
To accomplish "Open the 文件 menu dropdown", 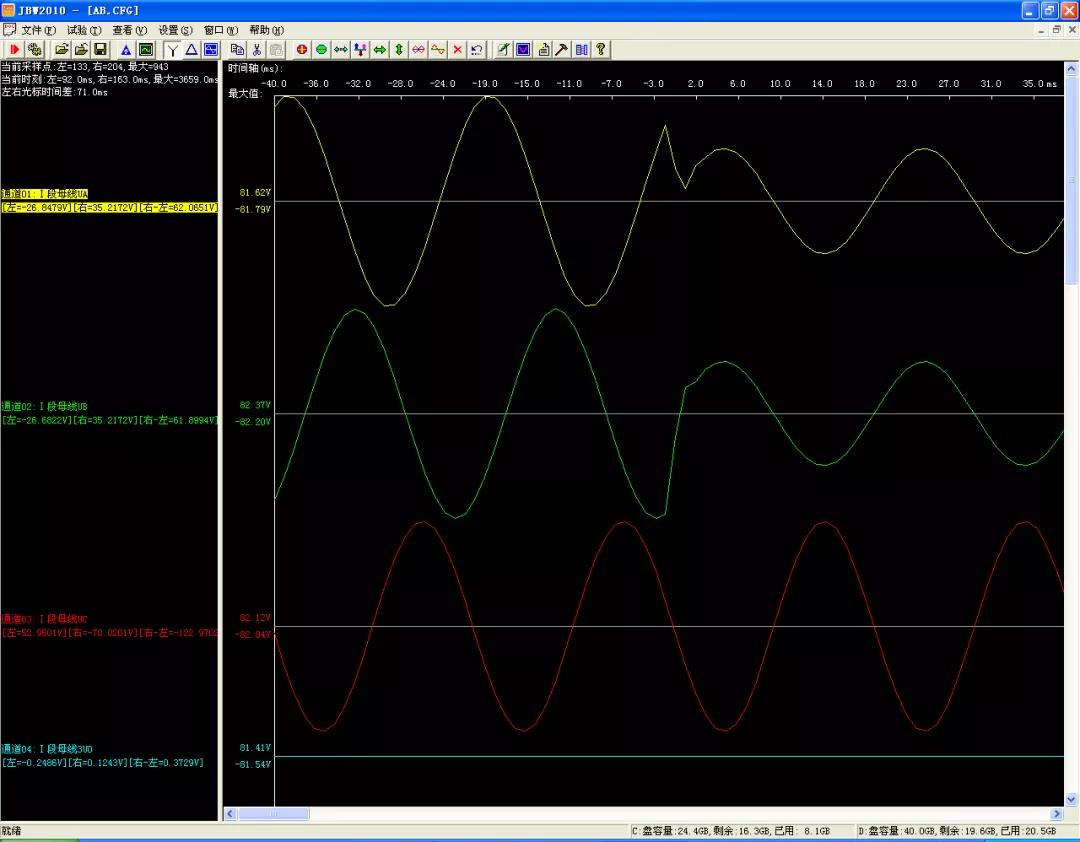I will [x=38, y=30].
